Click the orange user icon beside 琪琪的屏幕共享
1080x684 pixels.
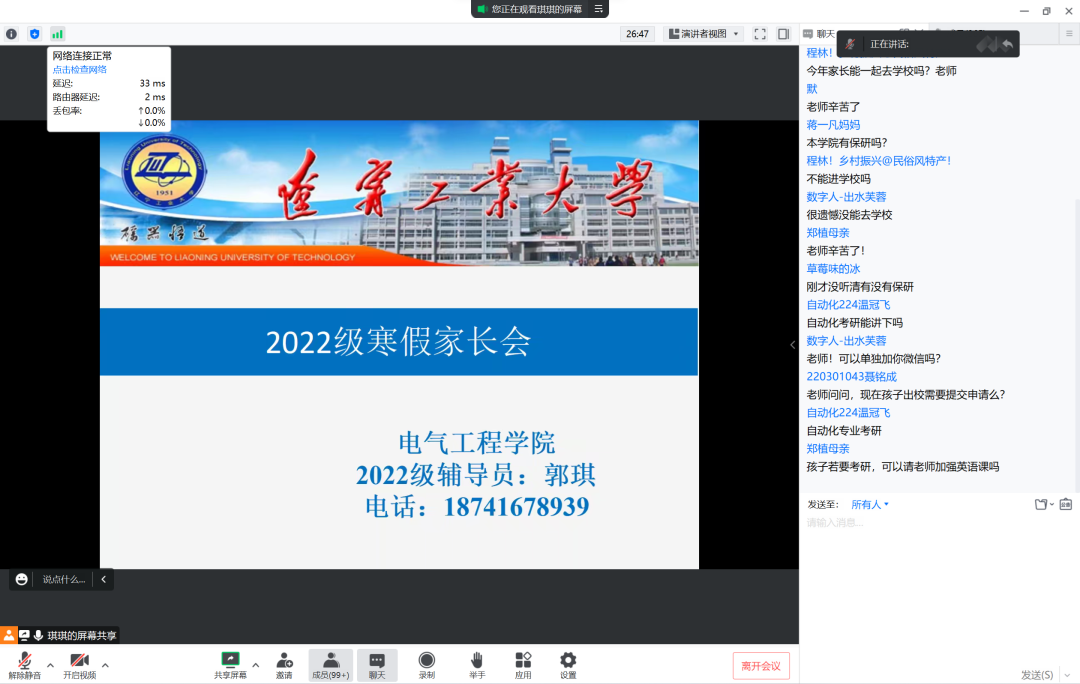click(8, 635)
